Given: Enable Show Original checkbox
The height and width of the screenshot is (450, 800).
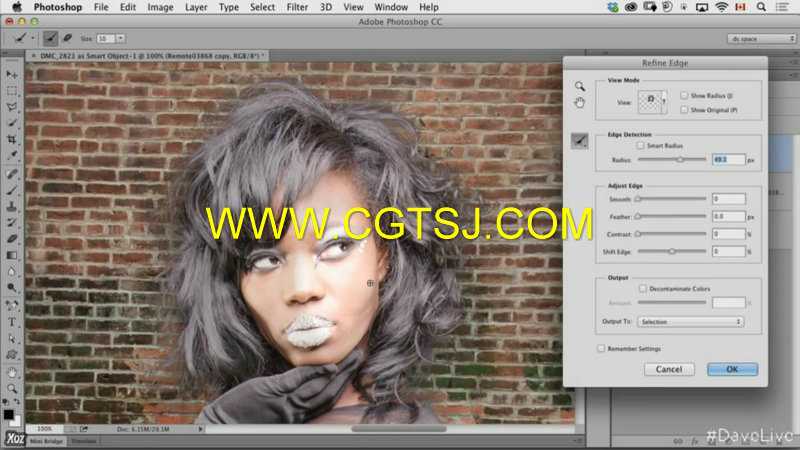Looking at the screenshot, I should pyautogui.click(x=684, y=110).
